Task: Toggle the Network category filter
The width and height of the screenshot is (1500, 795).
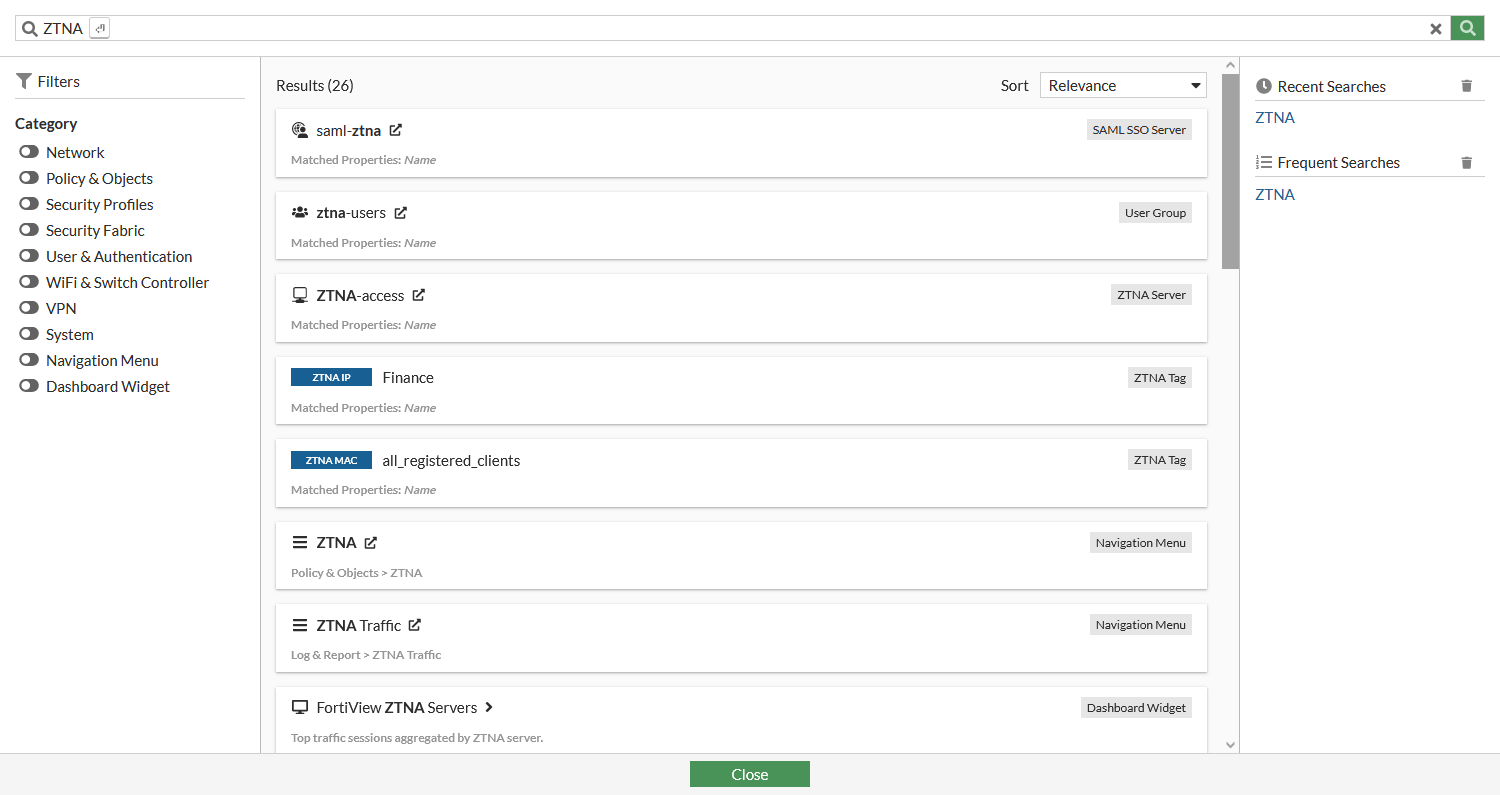Action: [29, 152]
